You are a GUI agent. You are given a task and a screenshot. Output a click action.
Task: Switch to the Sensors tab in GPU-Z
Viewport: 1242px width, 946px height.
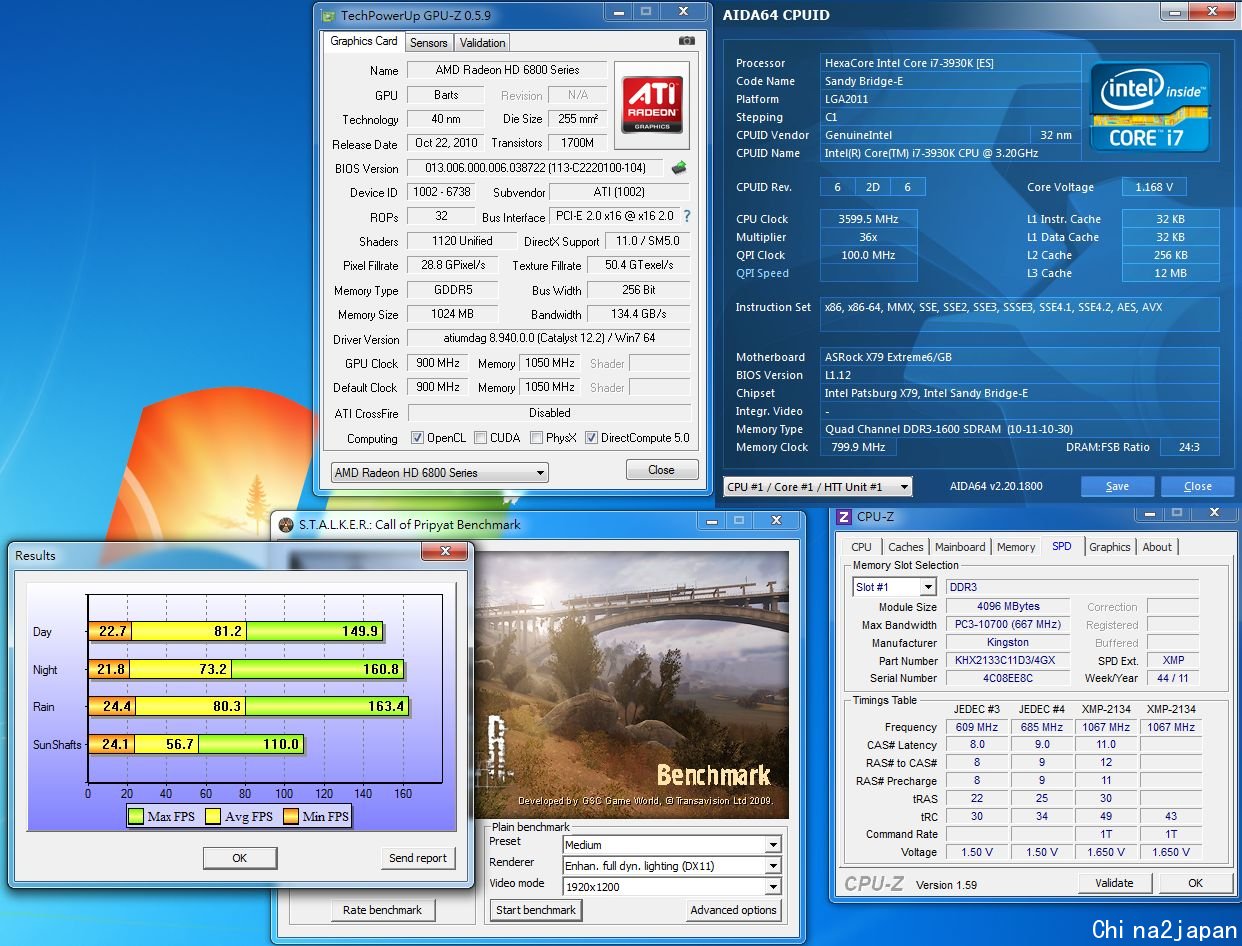(429, 43)
